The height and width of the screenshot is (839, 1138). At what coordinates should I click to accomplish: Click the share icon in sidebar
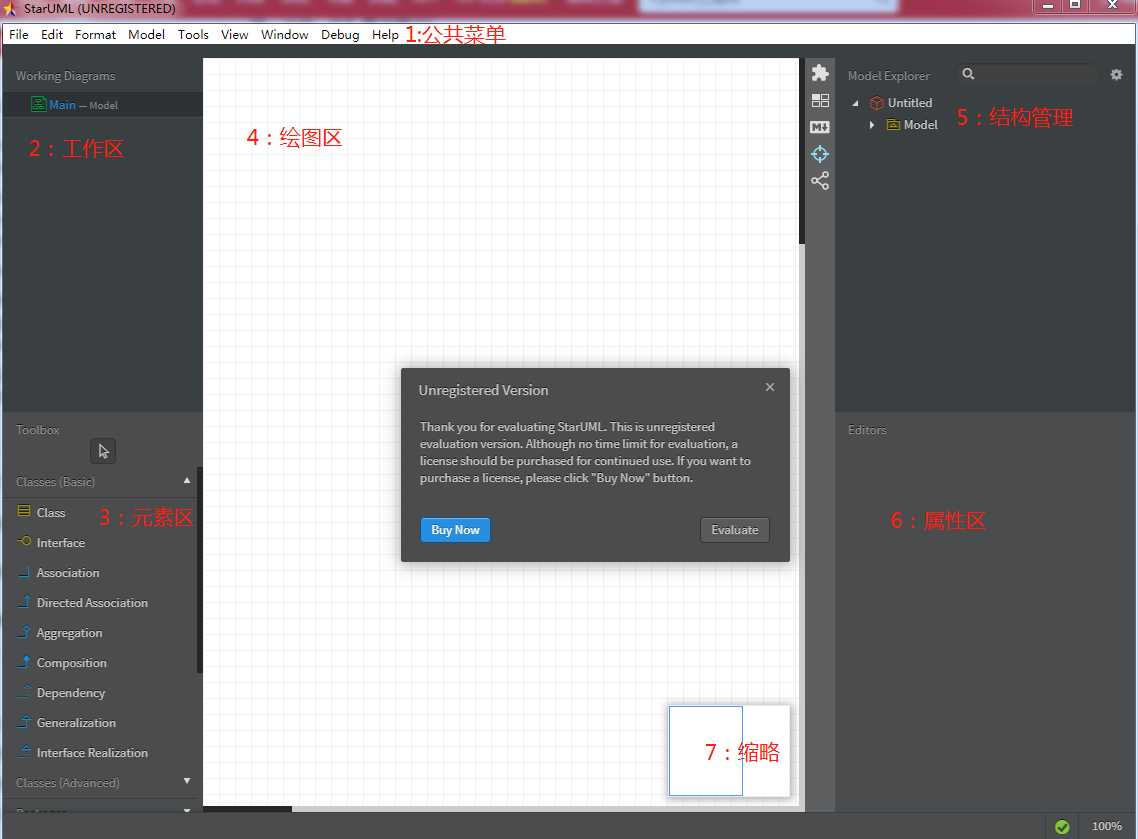pos(820,181)
